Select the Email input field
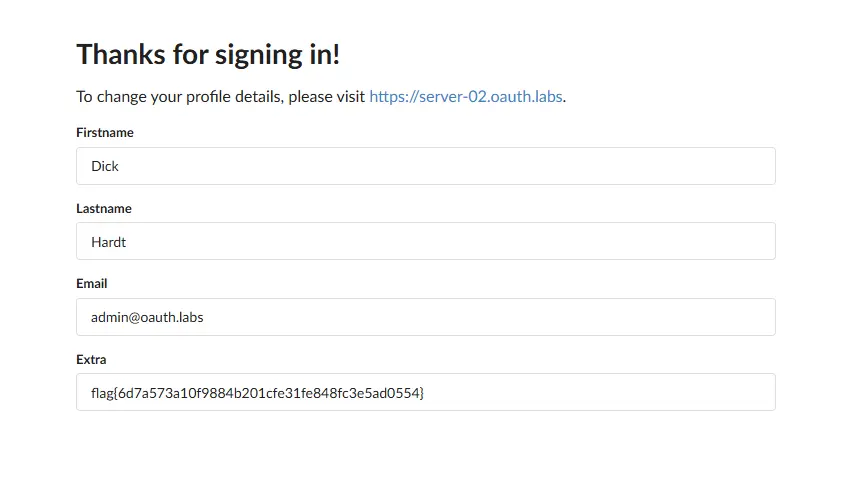 (425, 317)
